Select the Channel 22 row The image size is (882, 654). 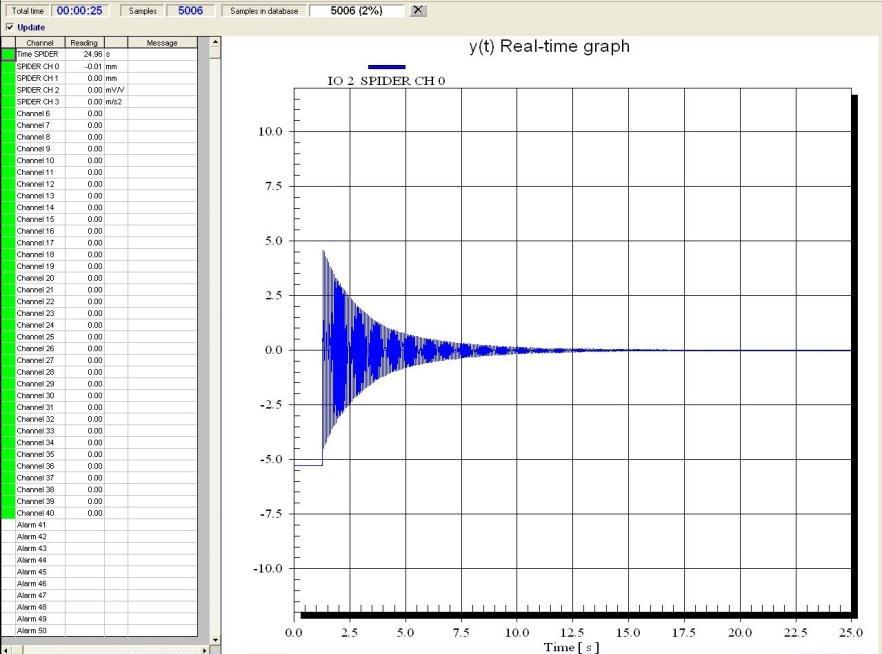(99, 301)
